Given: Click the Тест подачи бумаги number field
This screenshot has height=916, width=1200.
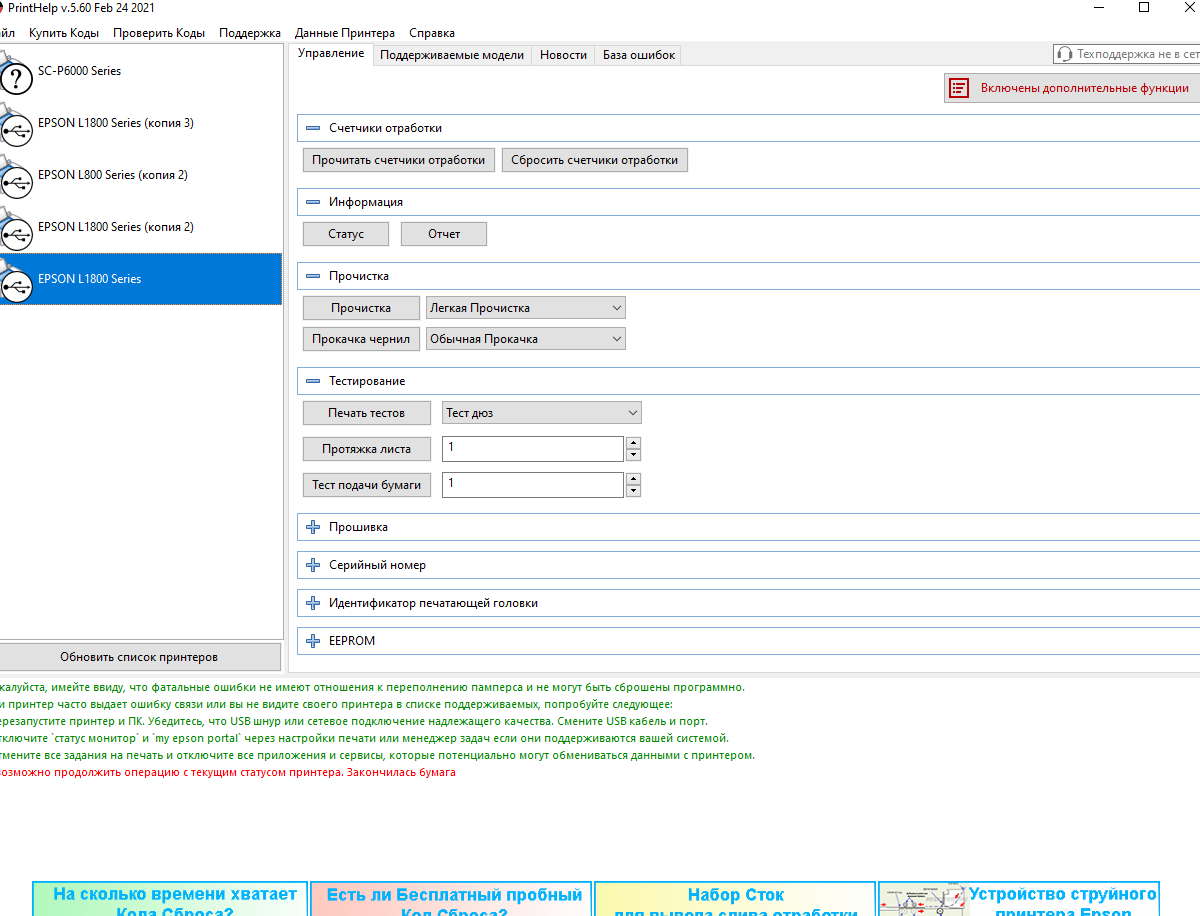Looking at the screenshot, I should coord(533,485).
